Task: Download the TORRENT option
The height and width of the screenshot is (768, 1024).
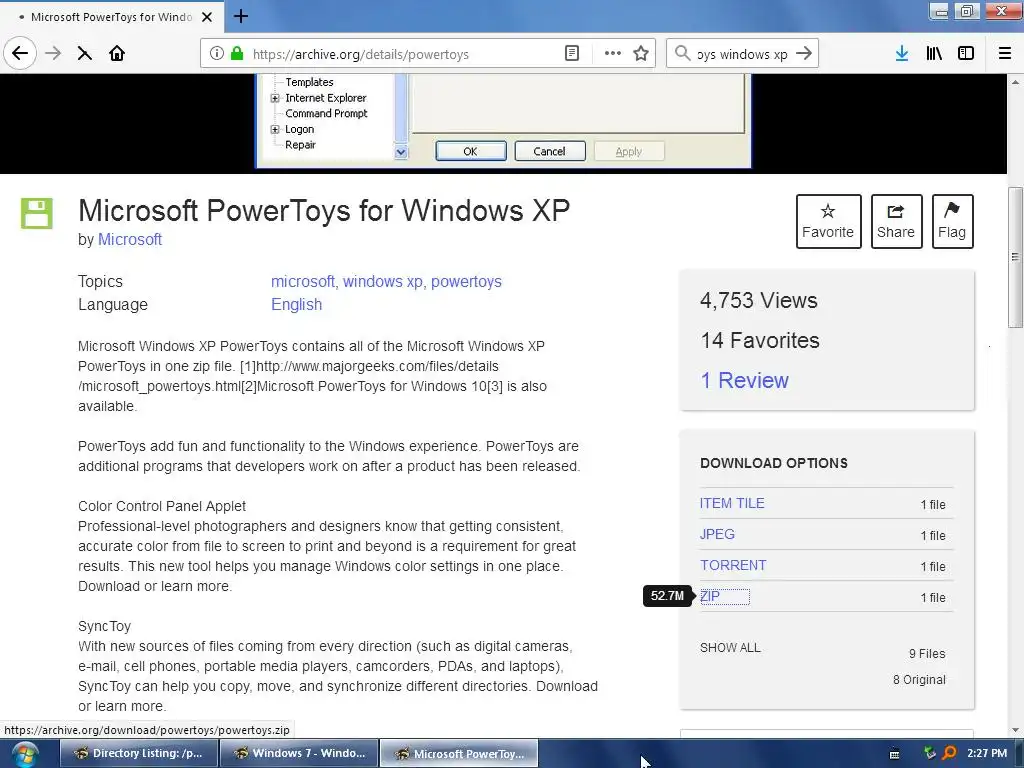Action: point(733,566)
